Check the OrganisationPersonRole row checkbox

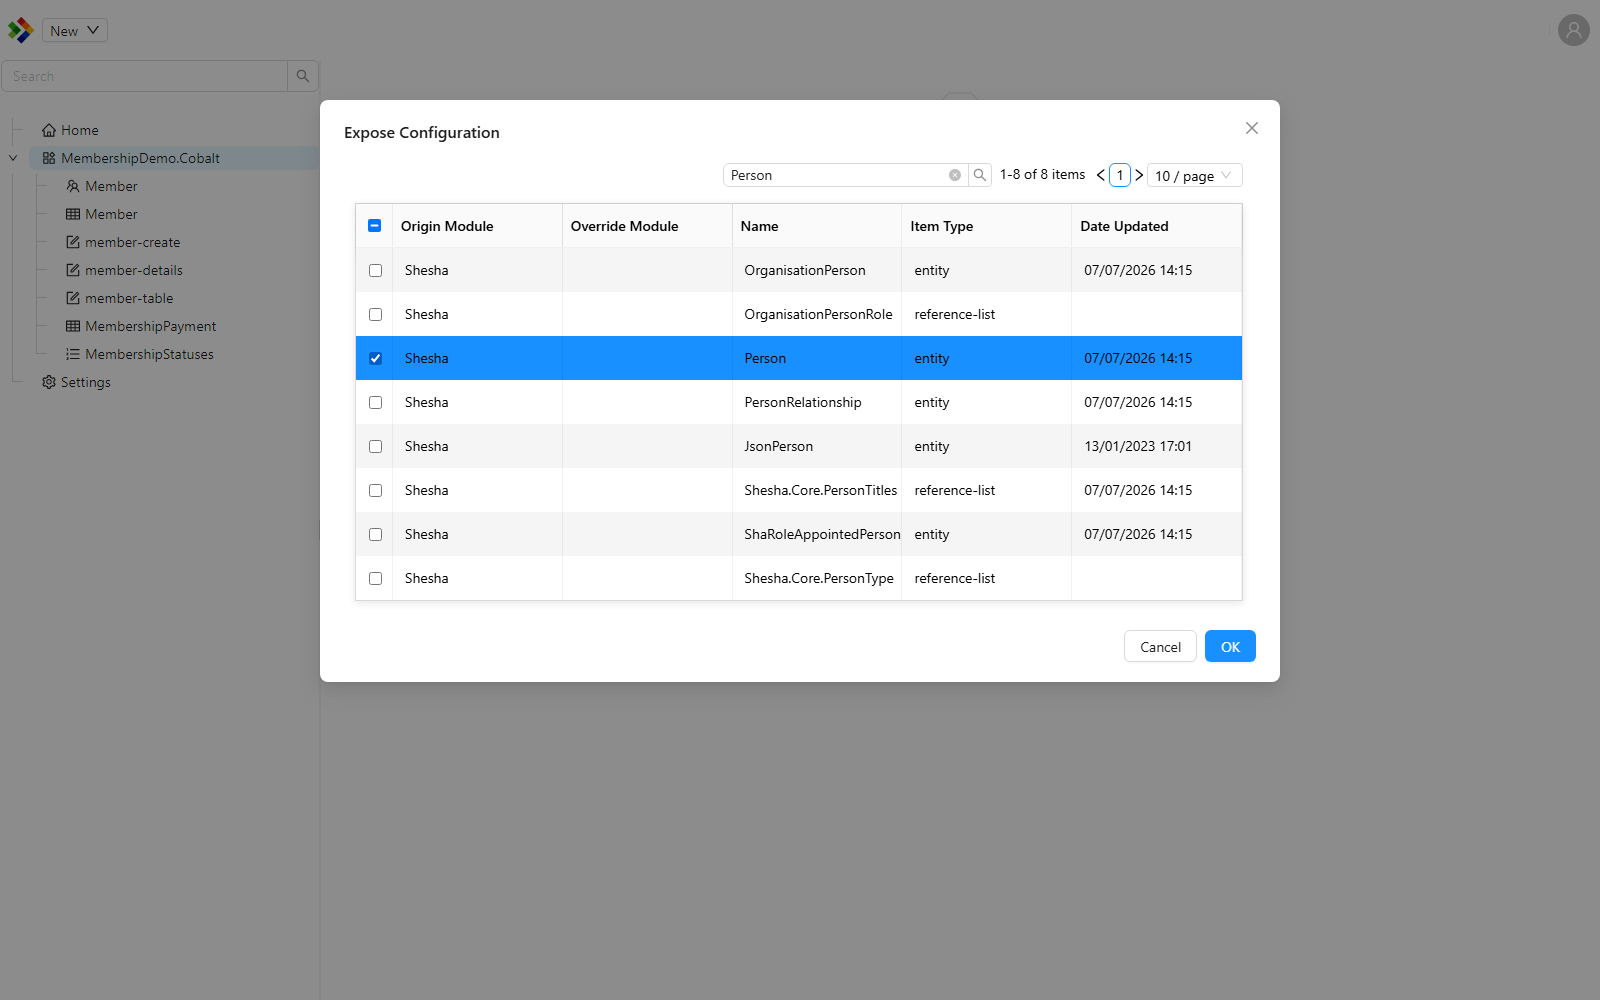point(375,314)
